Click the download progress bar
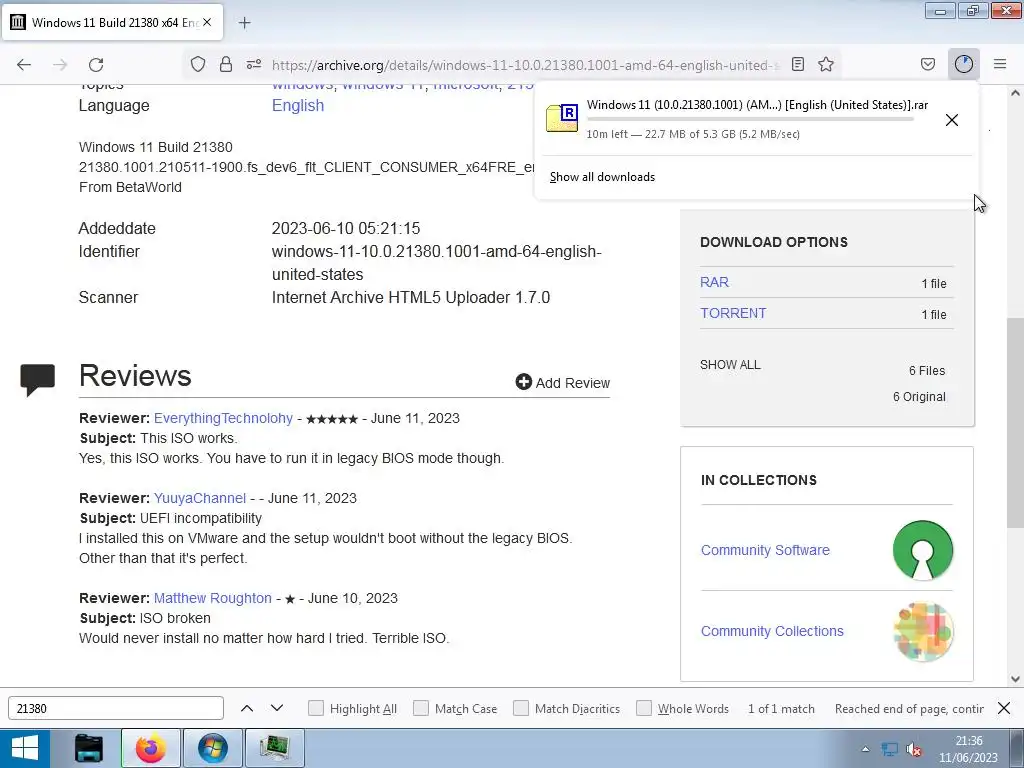This screenshot has width=1024, height=768. (x=750, y=119)
